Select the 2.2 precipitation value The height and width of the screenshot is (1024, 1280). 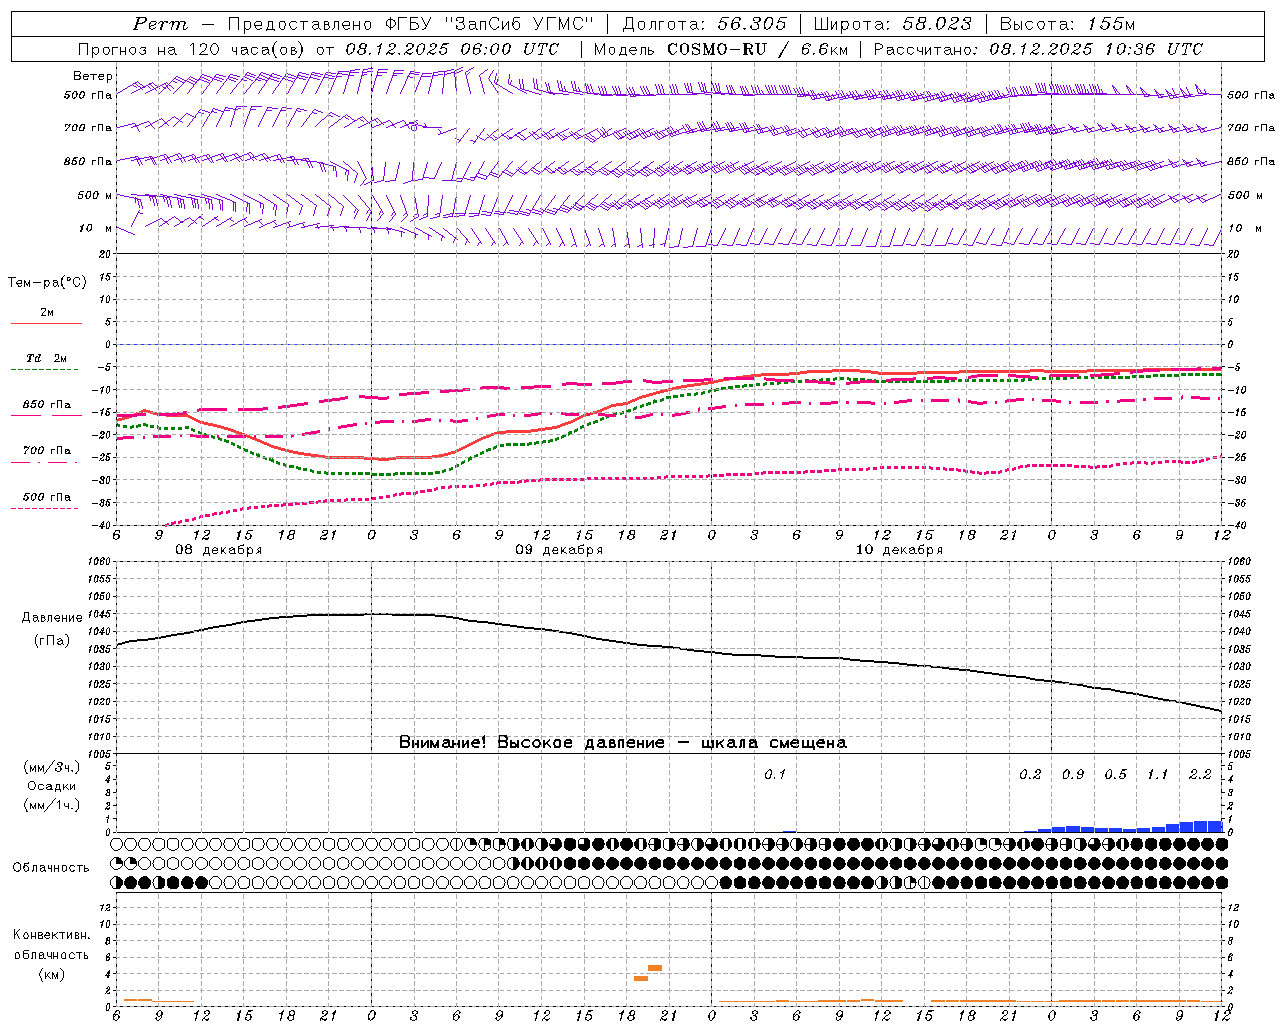1200,775
